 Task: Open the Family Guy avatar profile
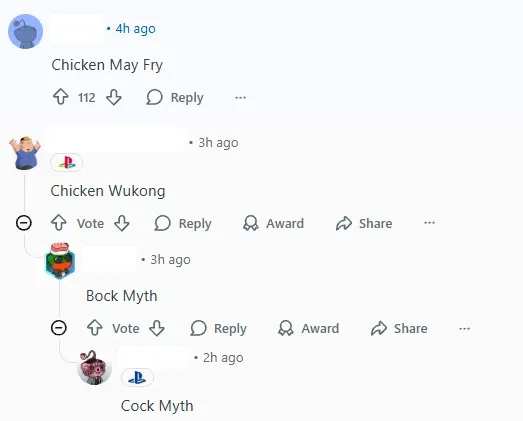(25, 152)
